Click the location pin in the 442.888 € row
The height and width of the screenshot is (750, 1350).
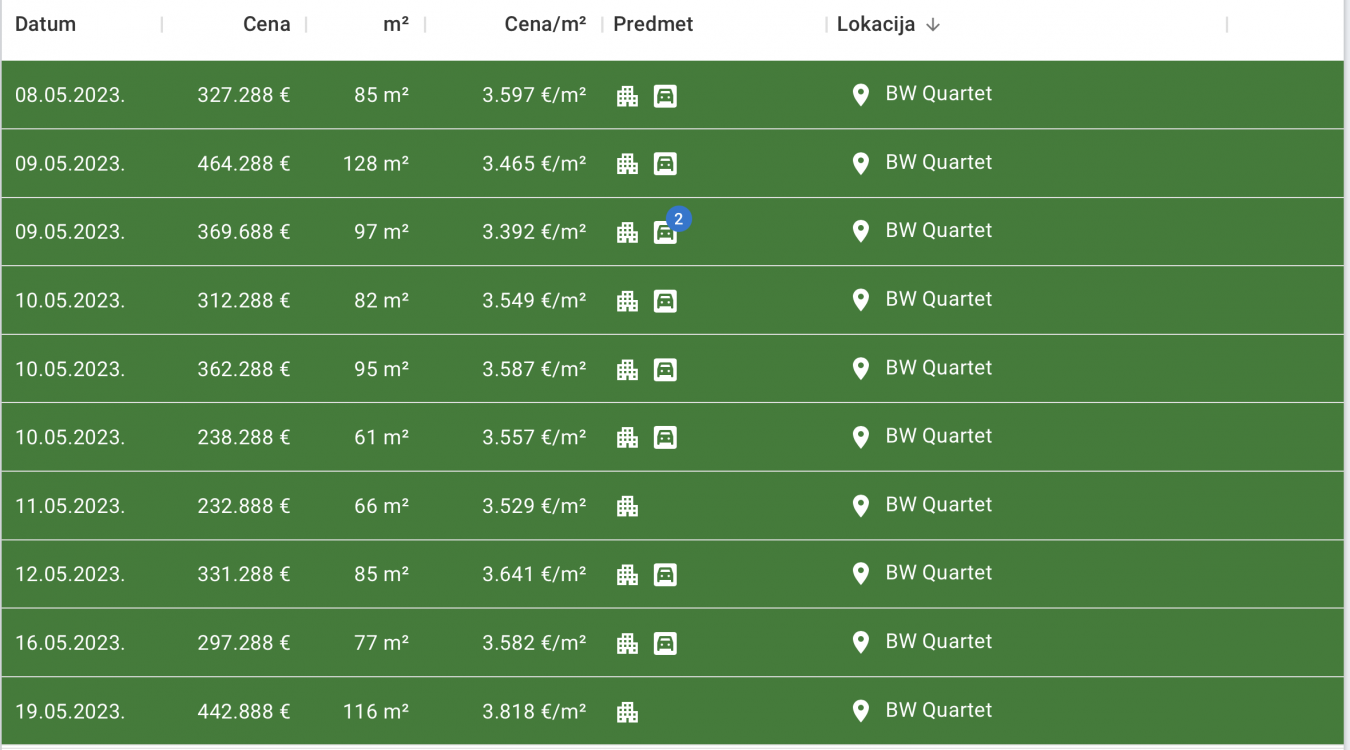tap(860, 711)
